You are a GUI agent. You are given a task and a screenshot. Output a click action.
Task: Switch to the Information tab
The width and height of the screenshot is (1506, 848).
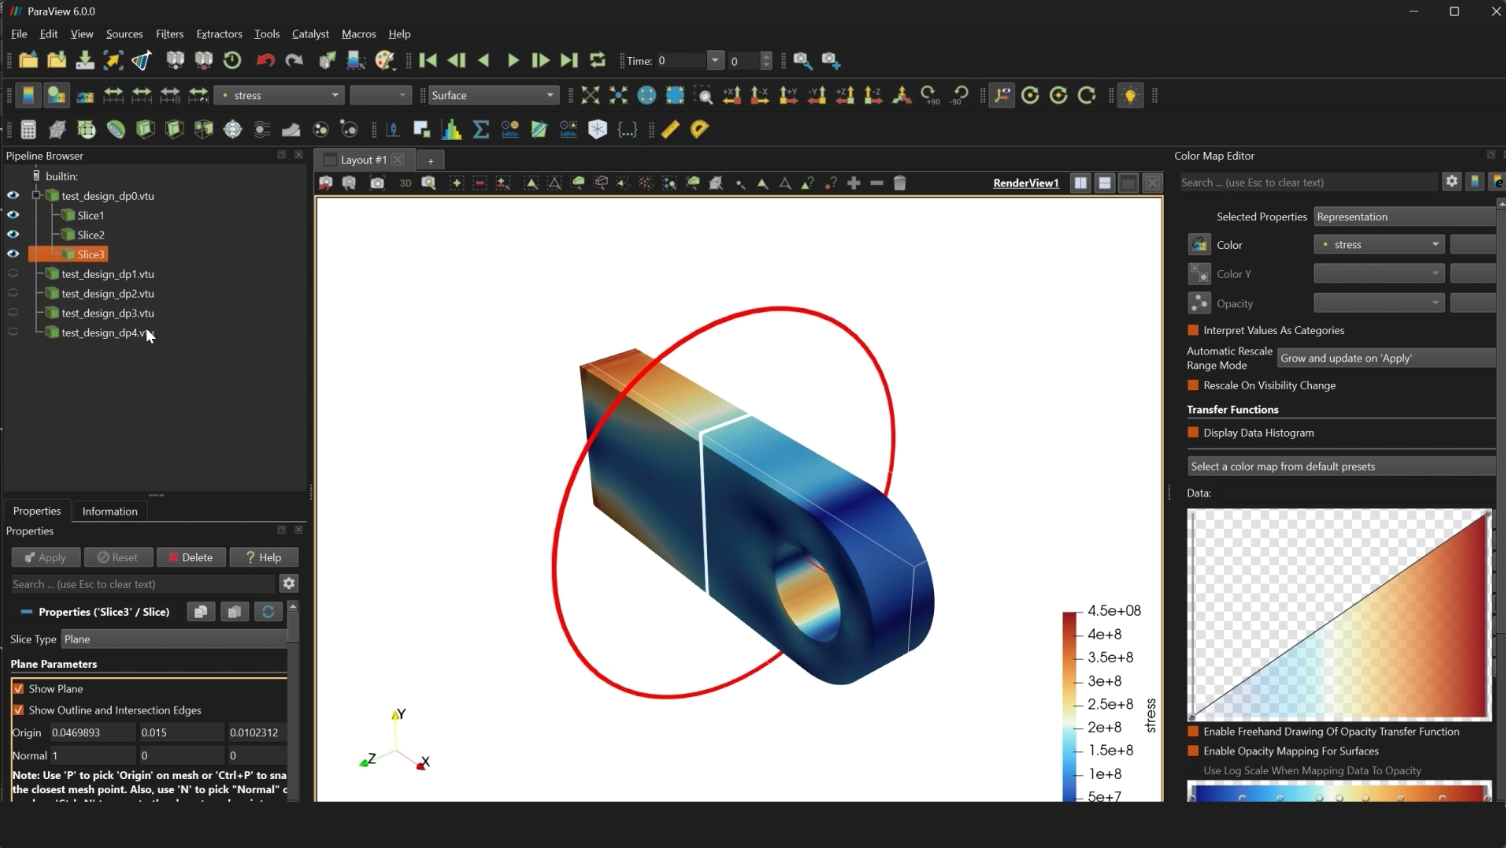[x=110, y=511]
